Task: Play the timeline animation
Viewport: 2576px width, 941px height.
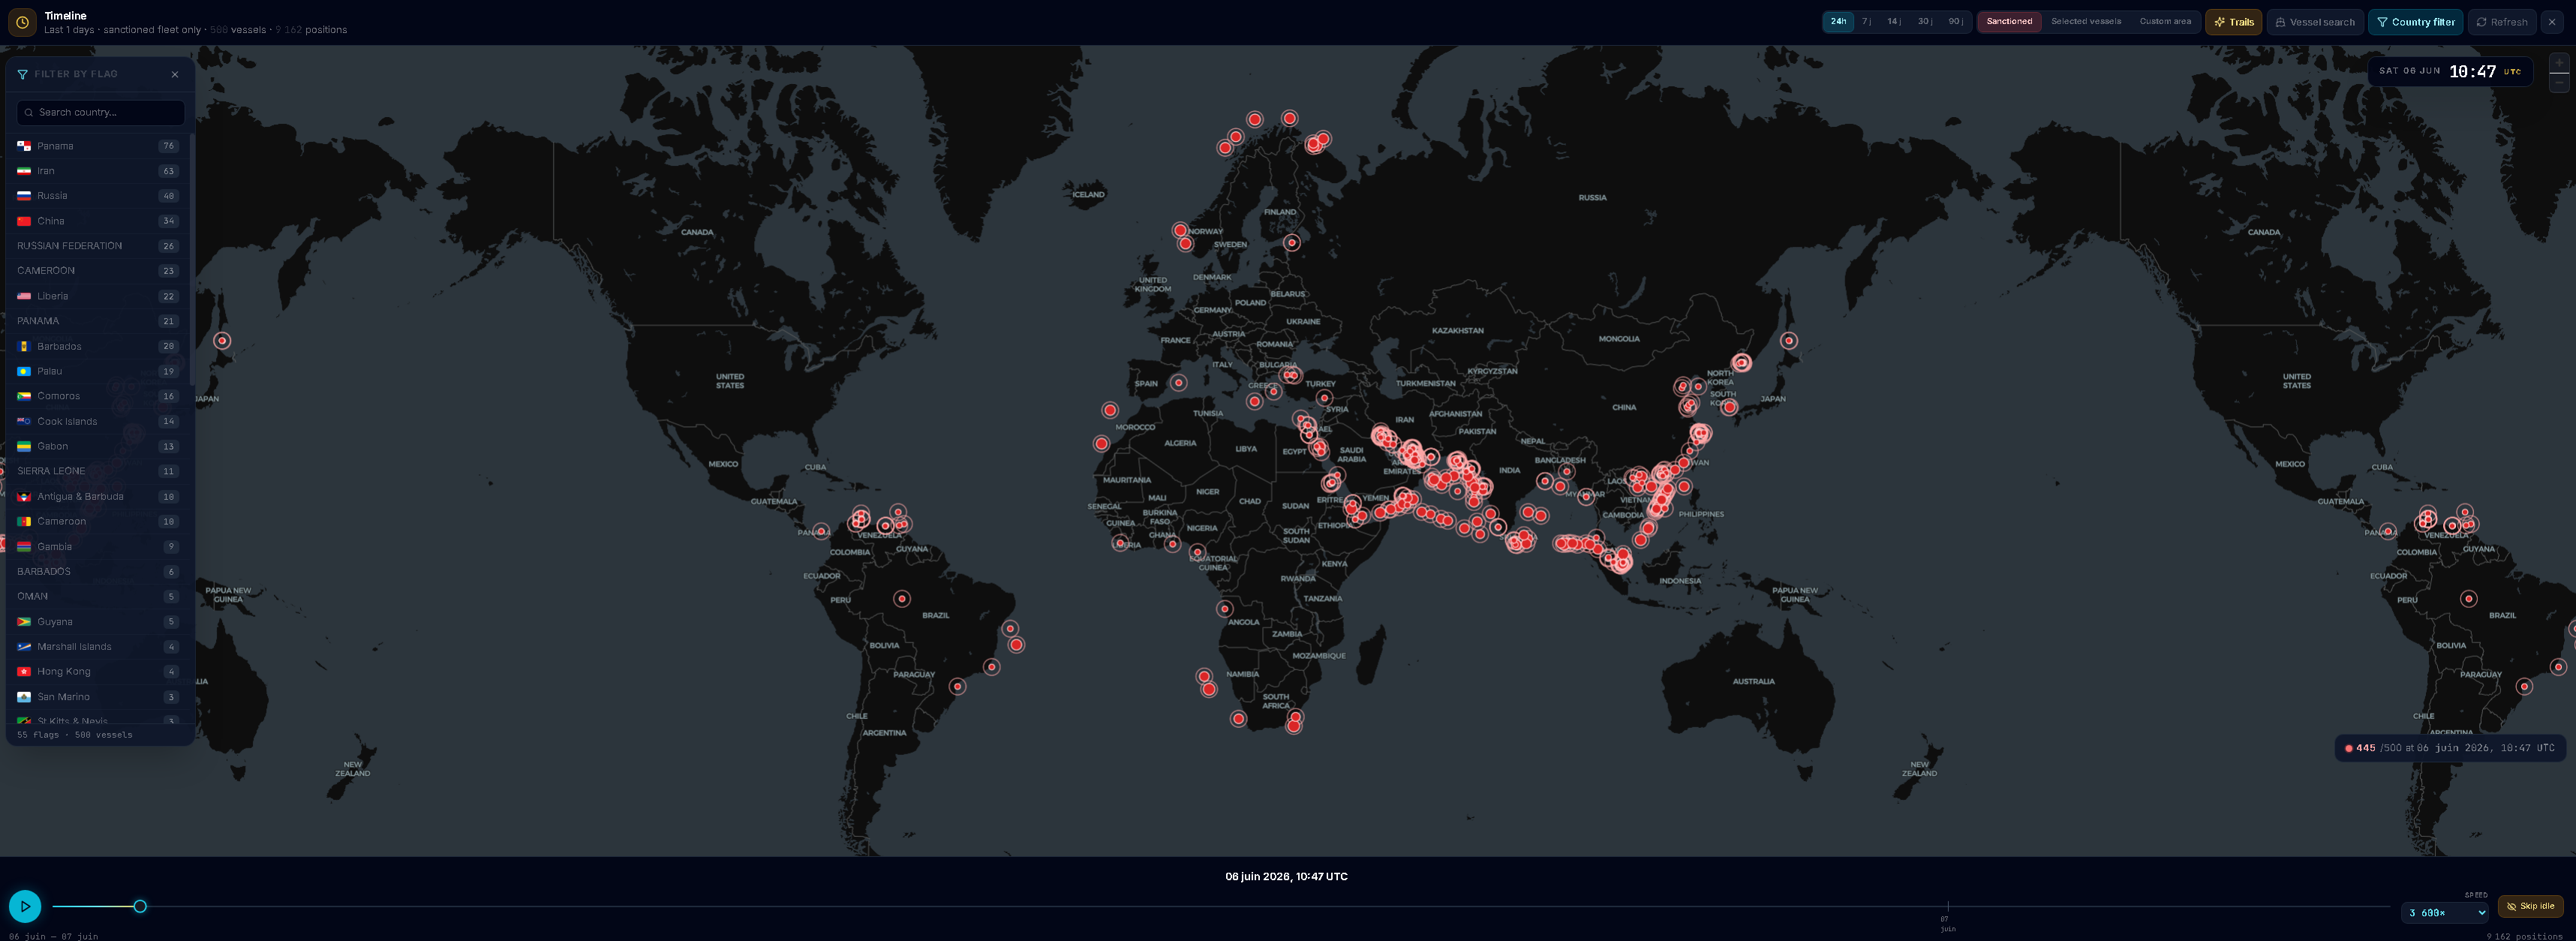Action: [x=25, y=907]
